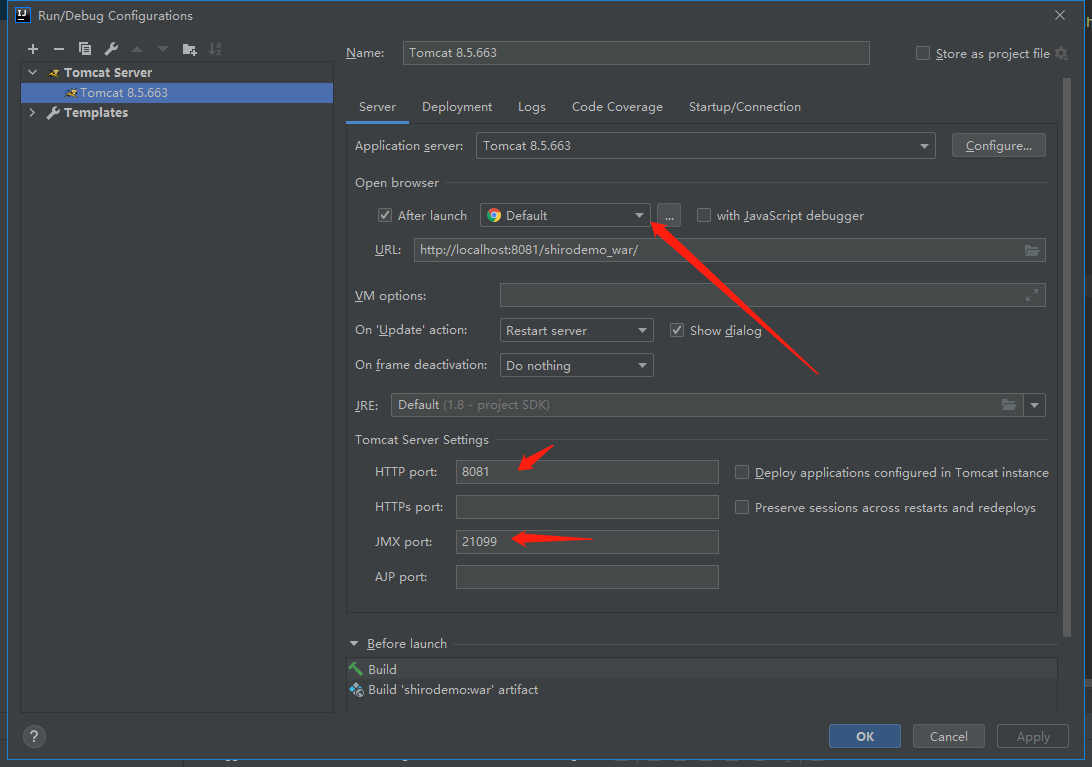Open Application server dropdown
The width and height of the screenshot is (1092, 767).
click(x=705, y=146)
